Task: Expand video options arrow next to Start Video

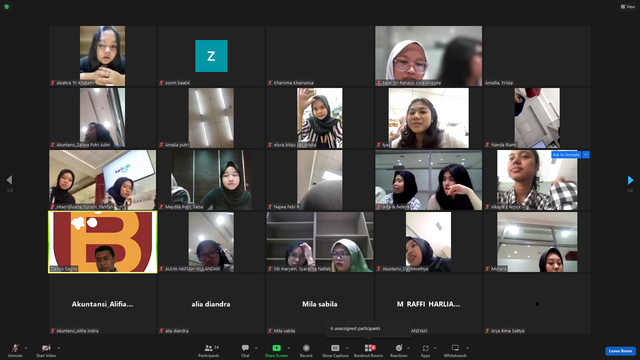Action: point(58,348)
